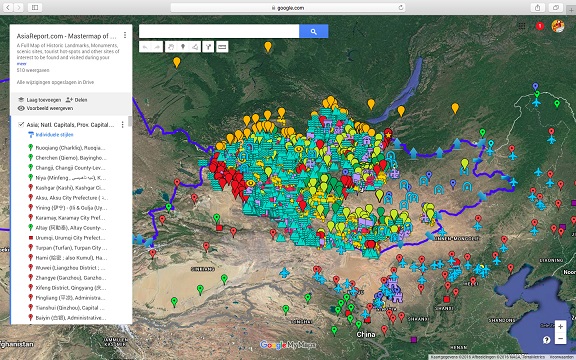Image resolution: width=576 pixels, height=360 pixels.
Task: Select the Hami (also Kumul) entry
Action: [70, 258]
